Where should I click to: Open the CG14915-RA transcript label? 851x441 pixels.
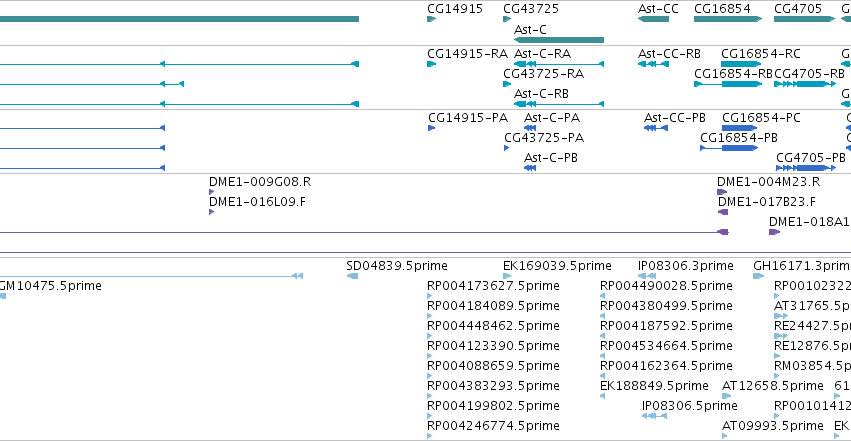tap(467, 54)
